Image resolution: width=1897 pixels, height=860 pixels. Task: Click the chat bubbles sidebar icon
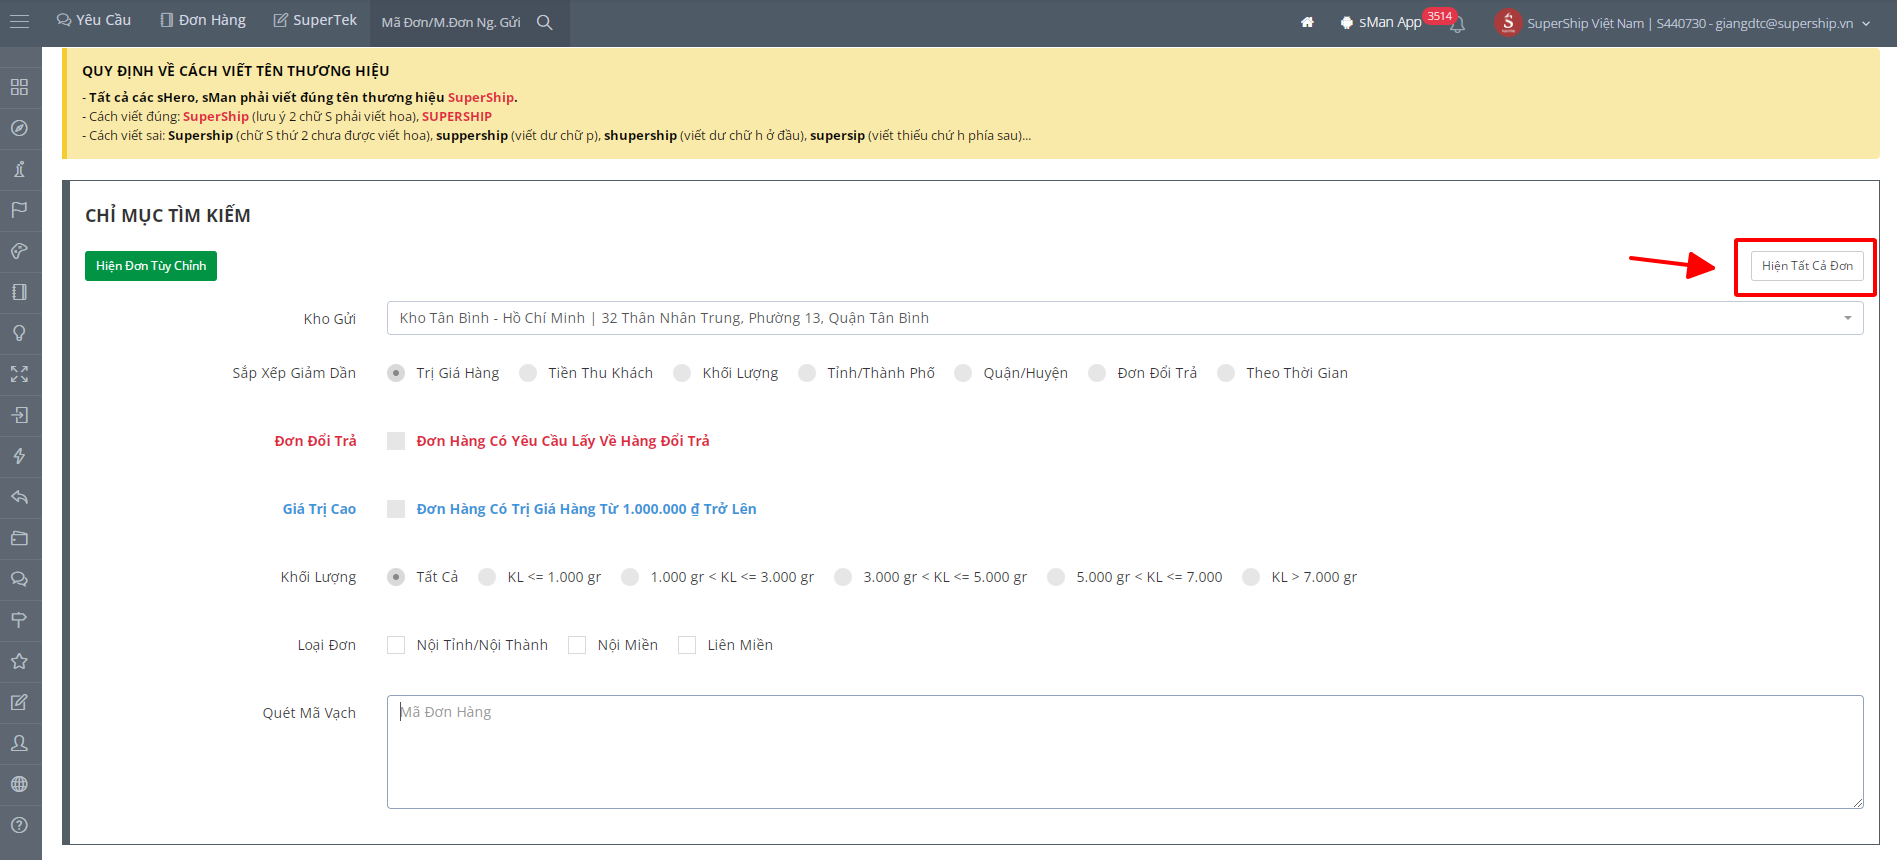(x=19, y=579)
